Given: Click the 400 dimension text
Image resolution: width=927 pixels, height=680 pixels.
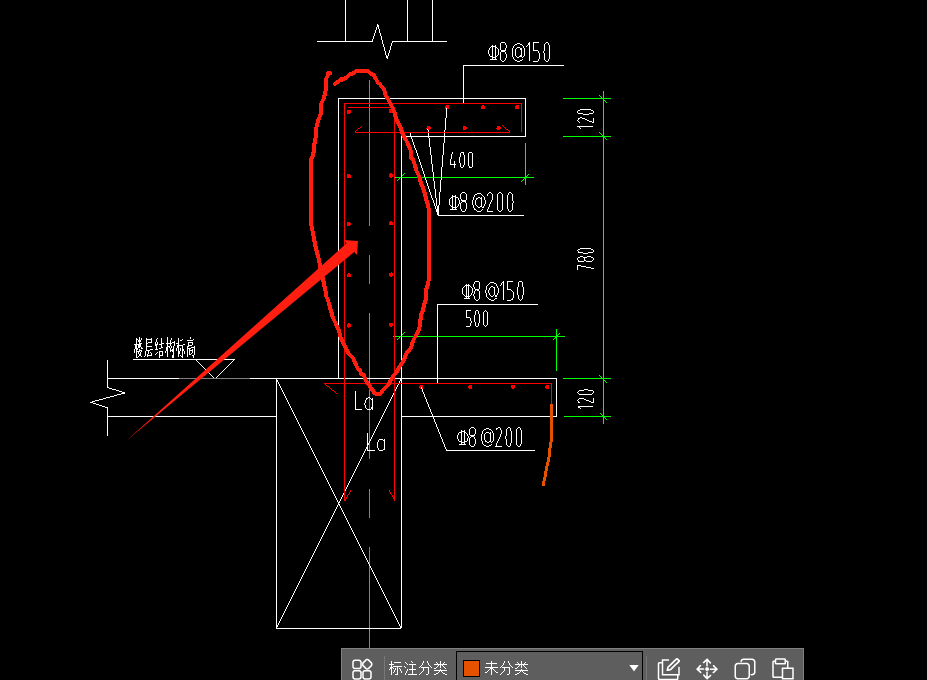Looking at the screenshot, I should click(x=462, y=160).
